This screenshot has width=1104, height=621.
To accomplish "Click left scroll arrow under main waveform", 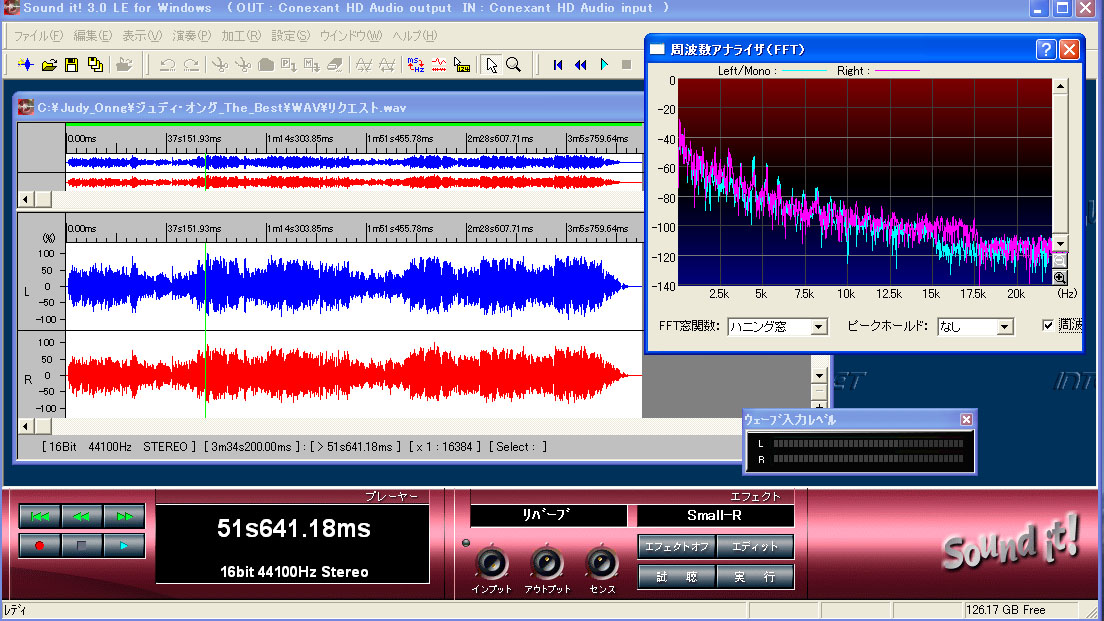I will 25,426.
